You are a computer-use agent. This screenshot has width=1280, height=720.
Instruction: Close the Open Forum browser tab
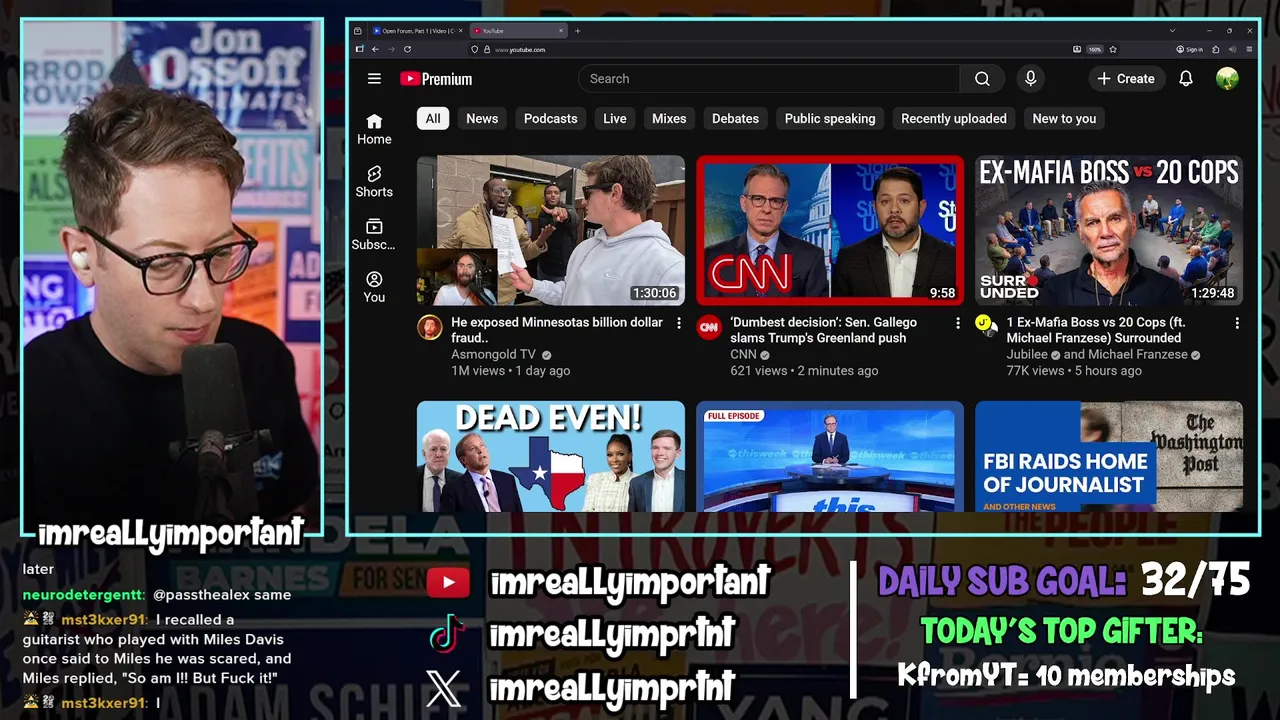pyautogui.click(x=460, y=31)
